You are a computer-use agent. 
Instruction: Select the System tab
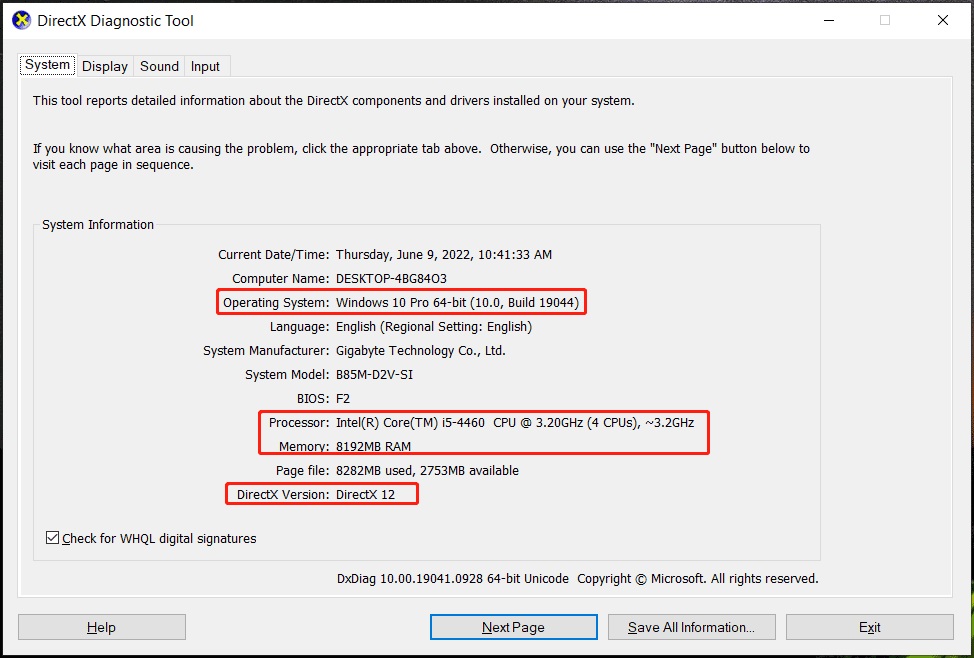tap(47, 64)
